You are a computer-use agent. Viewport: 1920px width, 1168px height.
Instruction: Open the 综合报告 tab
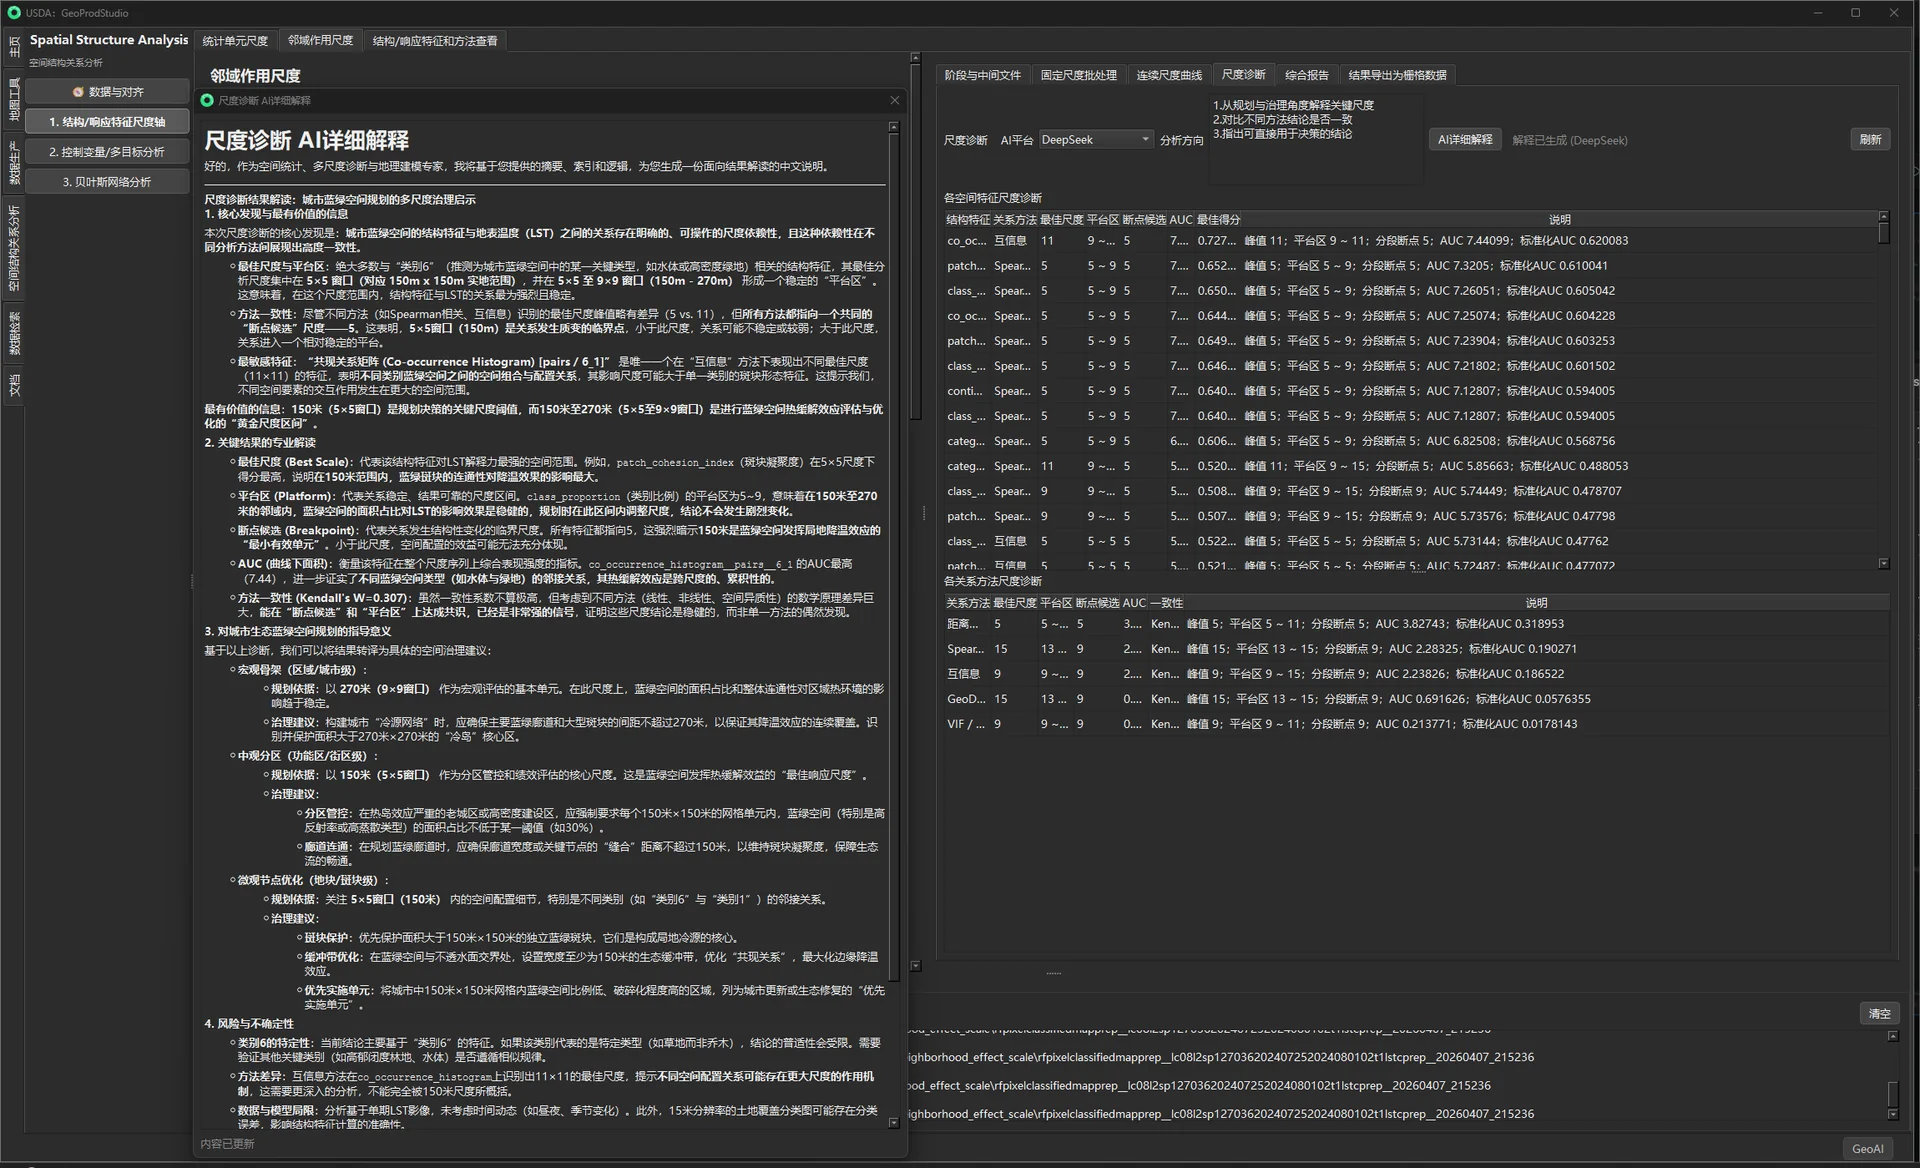pos(1306,75)
